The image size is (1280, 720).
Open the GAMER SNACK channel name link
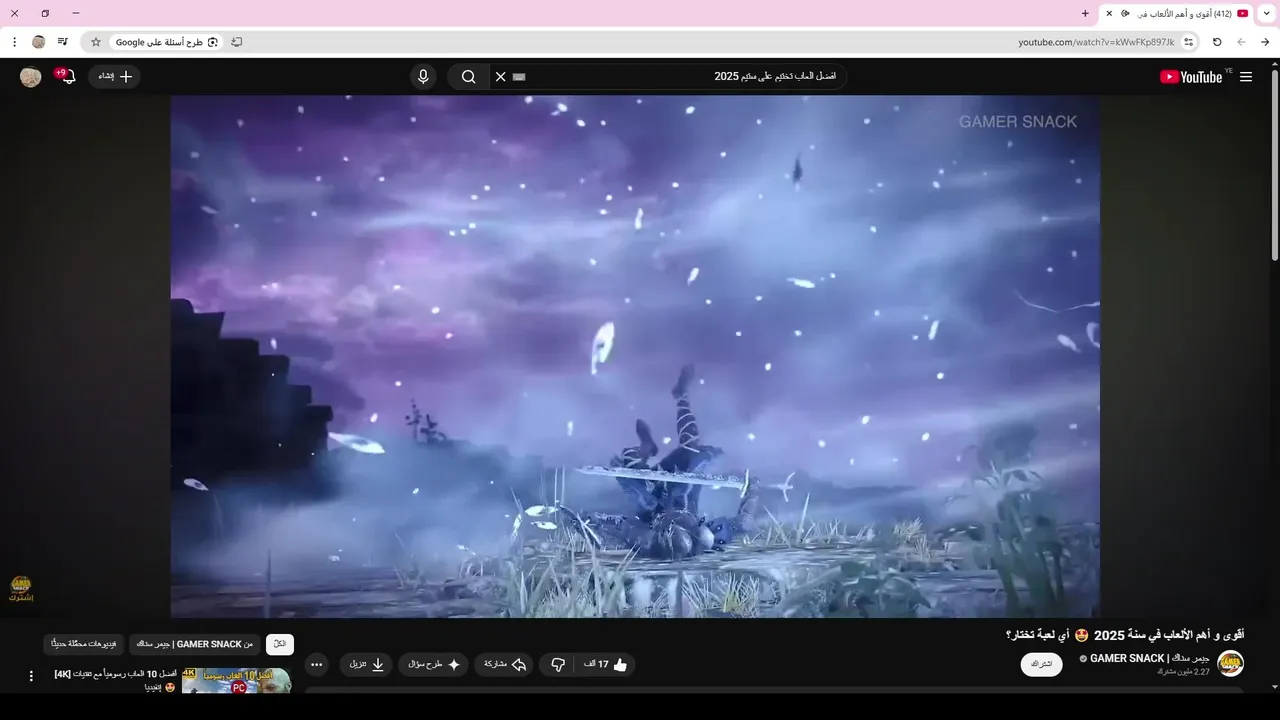coord(1150,658)
